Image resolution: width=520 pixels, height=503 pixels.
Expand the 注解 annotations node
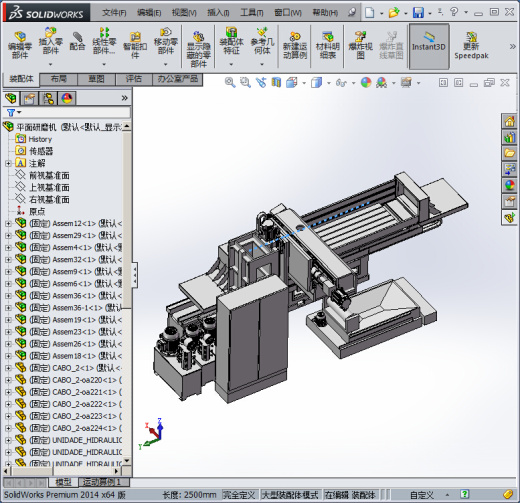tap(8, 163)
